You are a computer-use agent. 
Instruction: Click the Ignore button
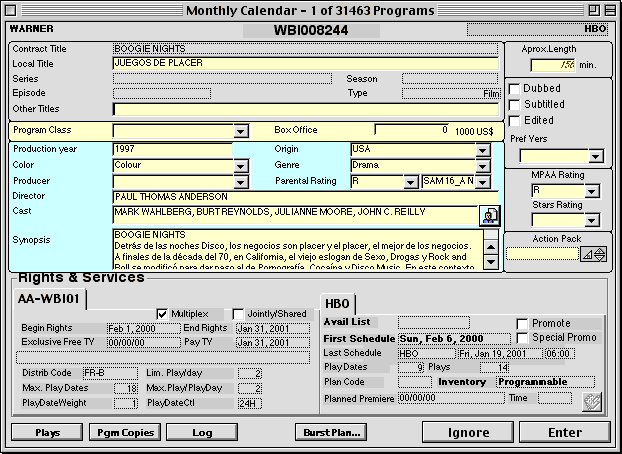pos(468,432)
